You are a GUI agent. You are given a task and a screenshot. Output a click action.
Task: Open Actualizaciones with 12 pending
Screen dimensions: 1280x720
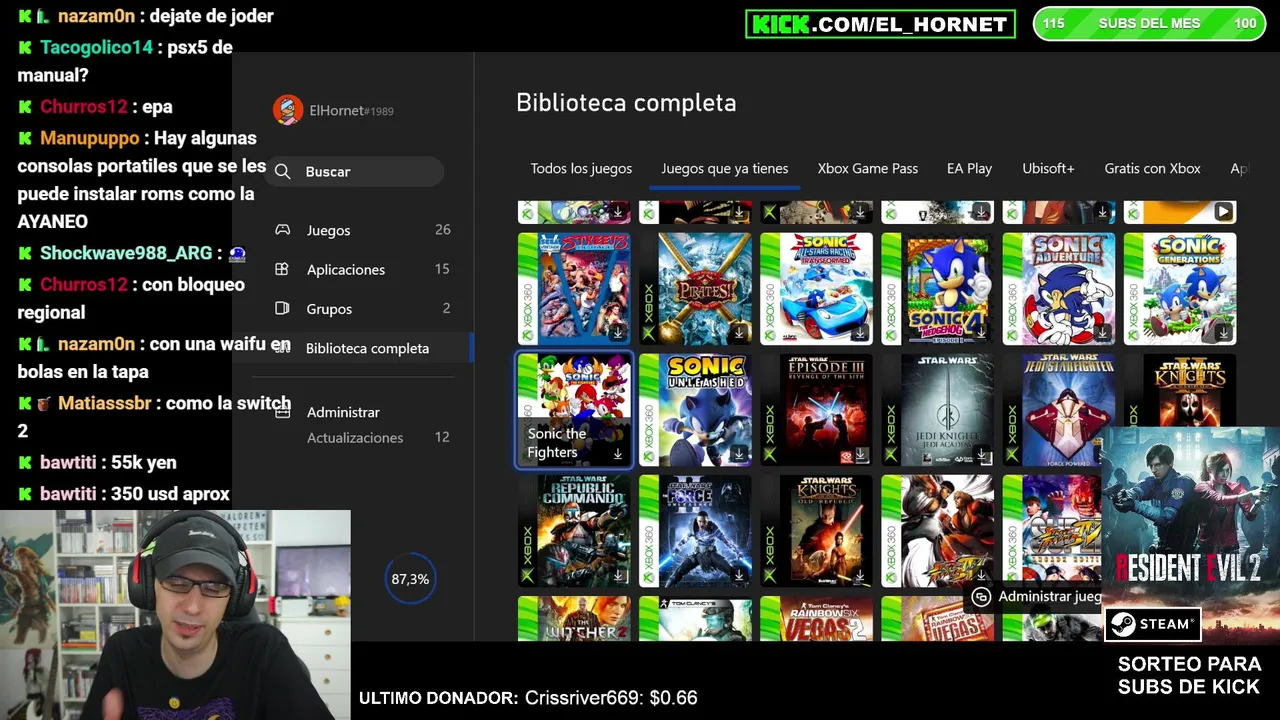pos(378,437)
